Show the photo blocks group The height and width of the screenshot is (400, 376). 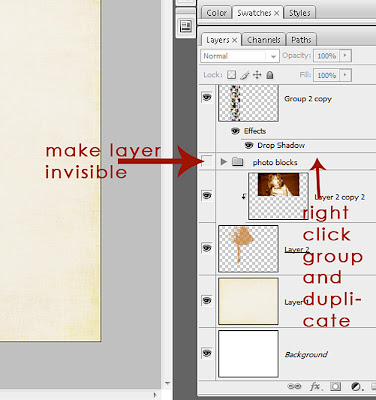[x=207, y=162]
